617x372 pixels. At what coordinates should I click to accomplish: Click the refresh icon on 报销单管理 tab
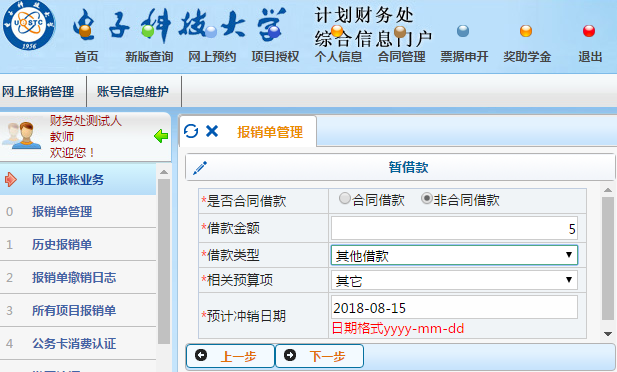click(x=191, y=131)
